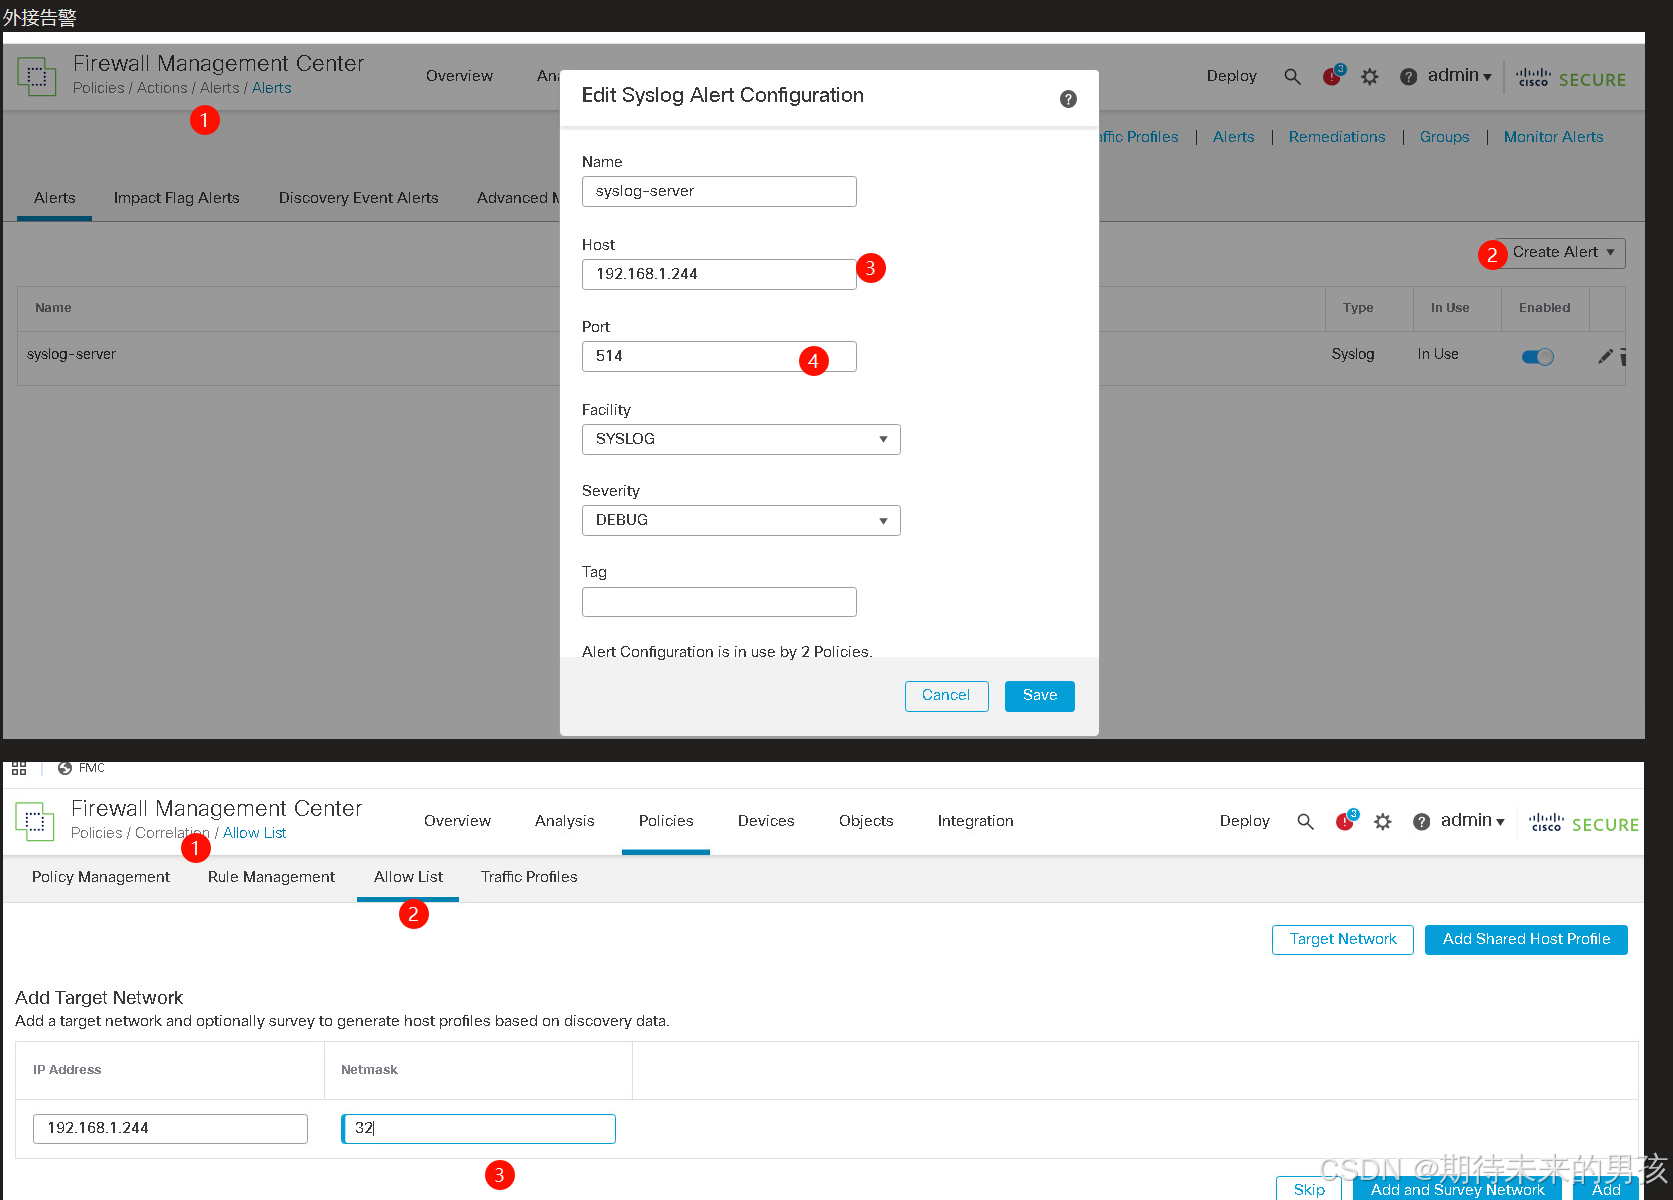Open the Integration menu
Viewport: 1673px width, 1200px height.
[x=975, y=821]
